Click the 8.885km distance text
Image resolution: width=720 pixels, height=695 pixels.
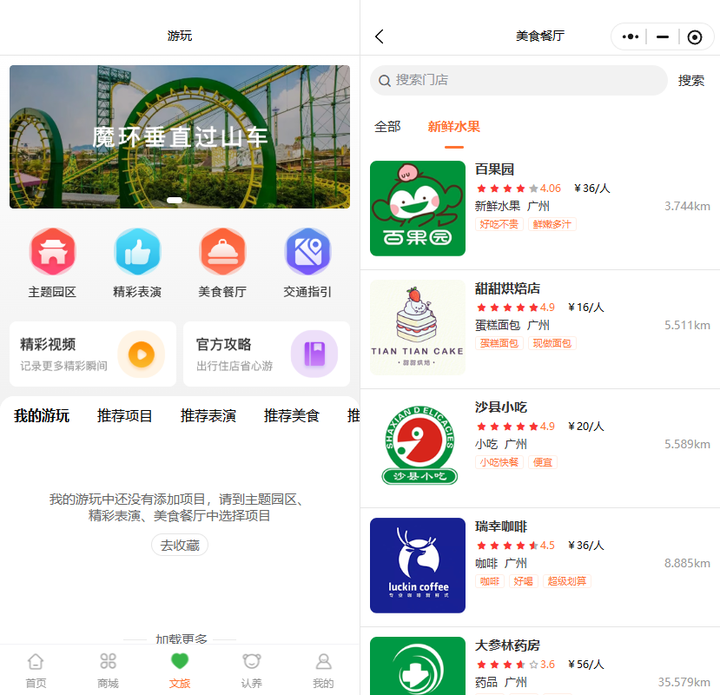pos(687,563)
